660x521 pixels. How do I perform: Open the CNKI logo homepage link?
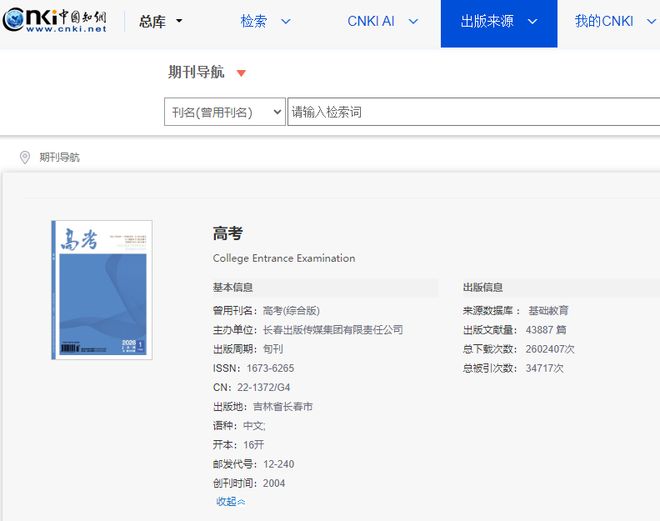coord(55,20)
